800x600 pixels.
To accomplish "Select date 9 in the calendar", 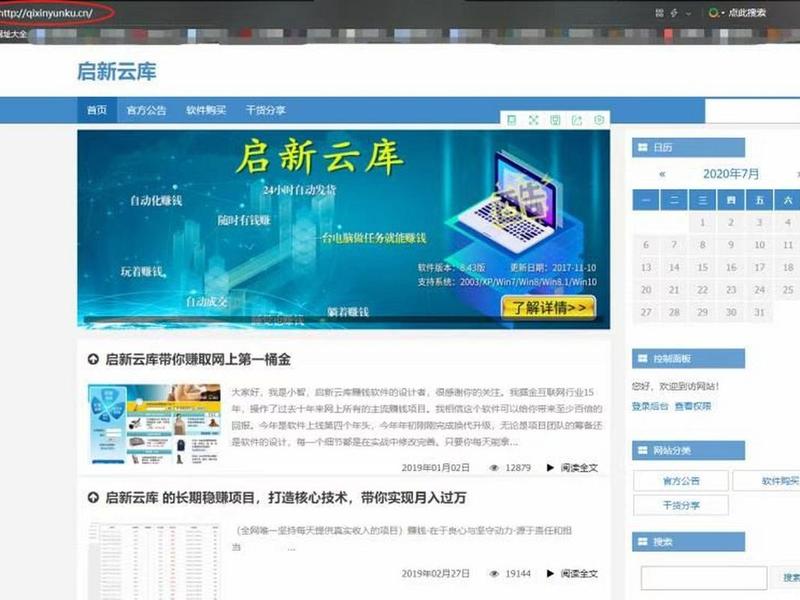I will point(731,245).
